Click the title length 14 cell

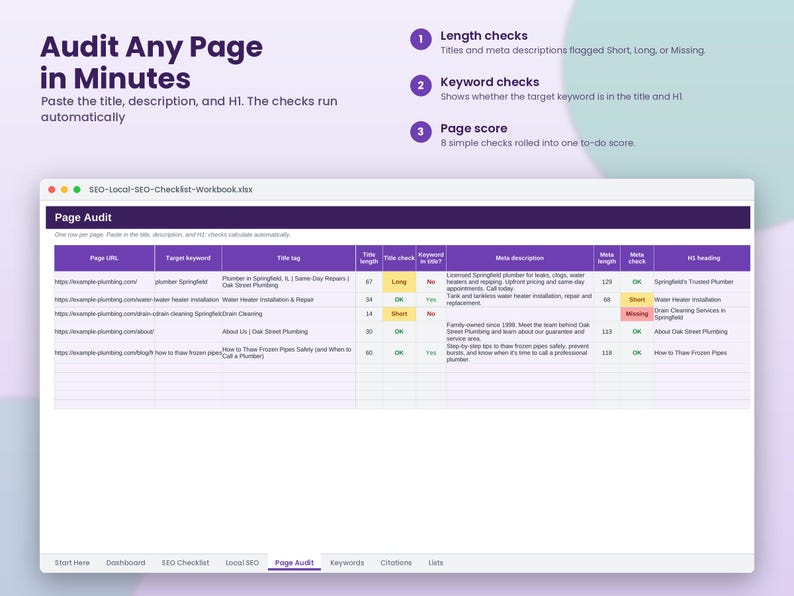point(369,314)
